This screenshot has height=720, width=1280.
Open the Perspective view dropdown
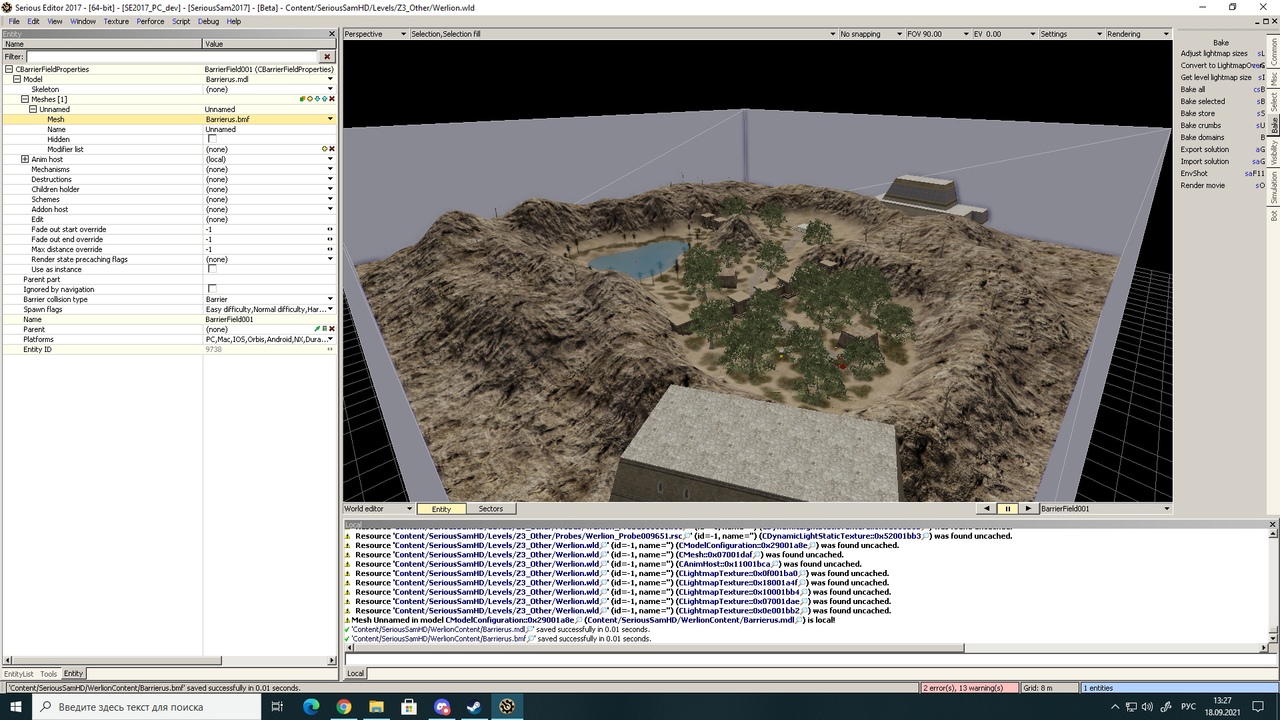[376, 34]
